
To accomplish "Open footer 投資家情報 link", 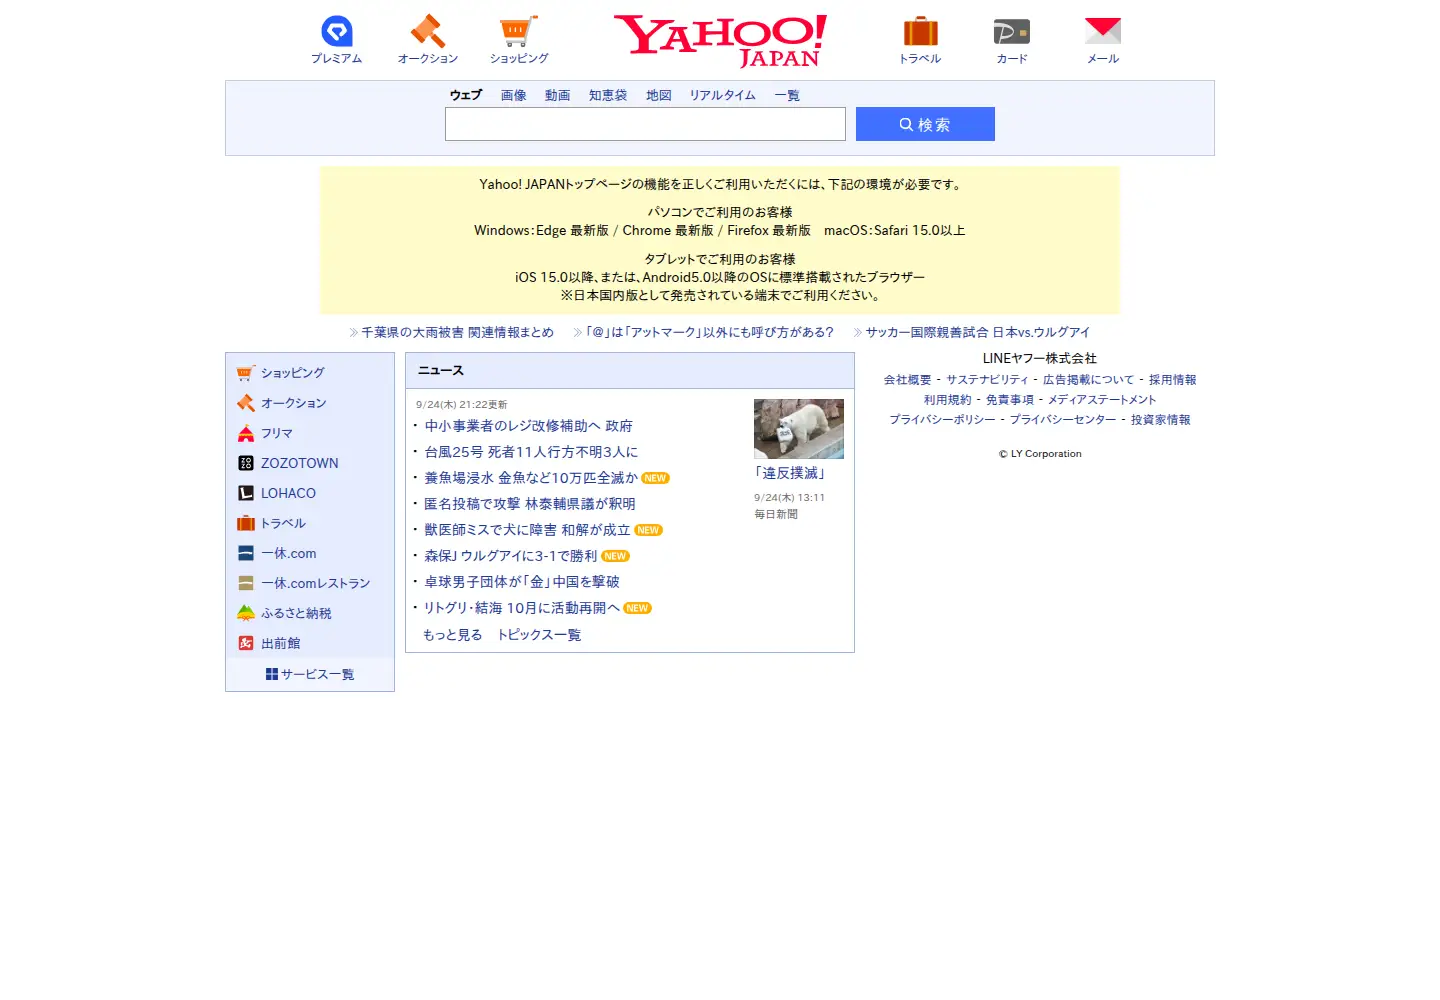I will pyautogui.click(x=1161, y=420).
